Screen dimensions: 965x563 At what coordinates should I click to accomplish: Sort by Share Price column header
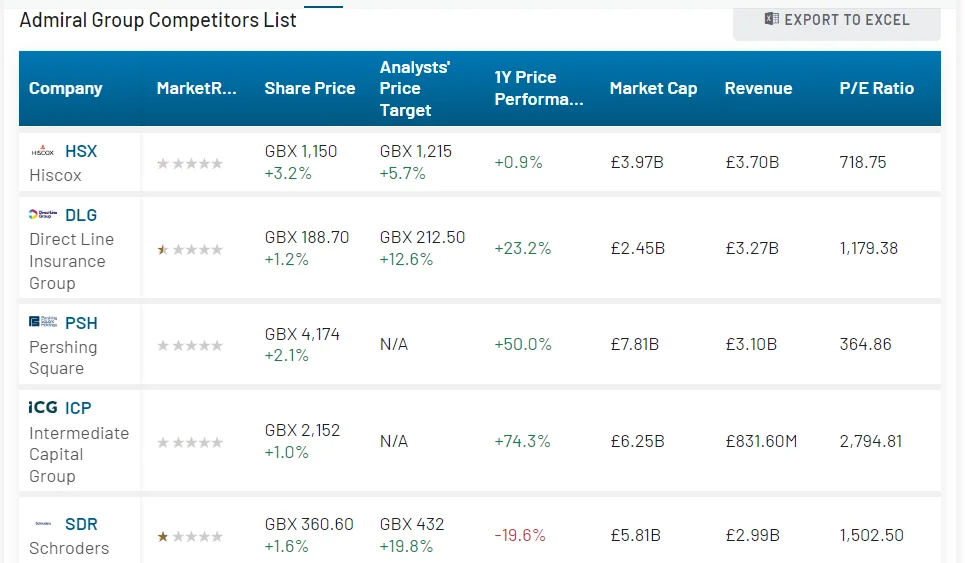(x=310, y=88)
